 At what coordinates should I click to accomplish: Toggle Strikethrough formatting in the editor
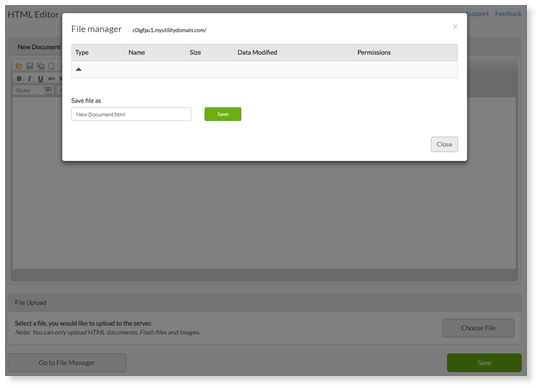point(51,78)
